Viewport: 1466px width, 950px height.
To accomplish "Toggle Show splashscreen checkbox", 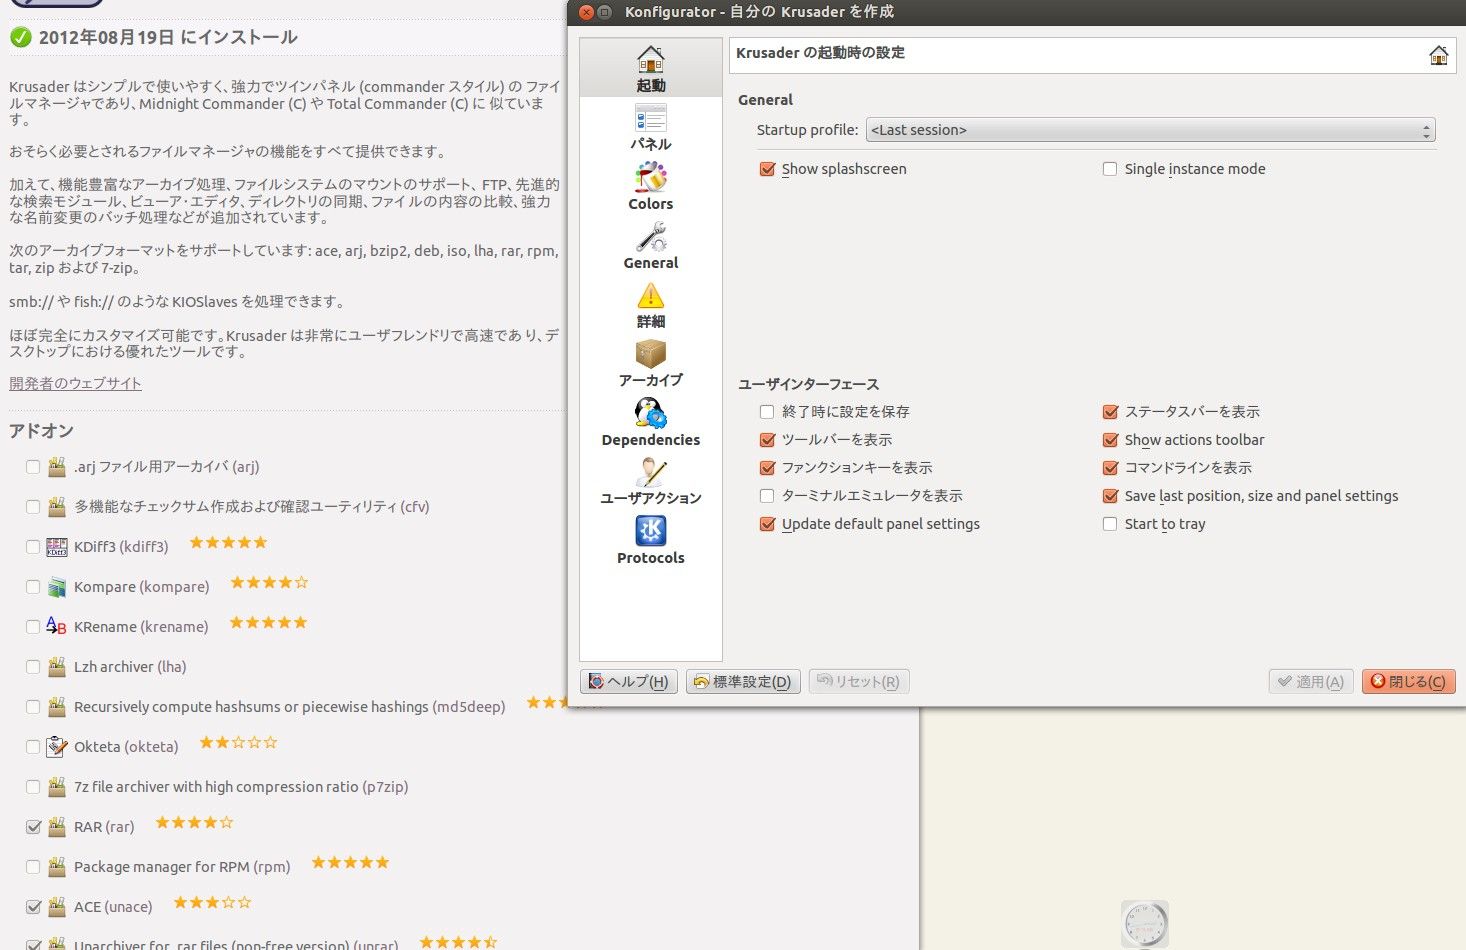I will click(767, 169).
